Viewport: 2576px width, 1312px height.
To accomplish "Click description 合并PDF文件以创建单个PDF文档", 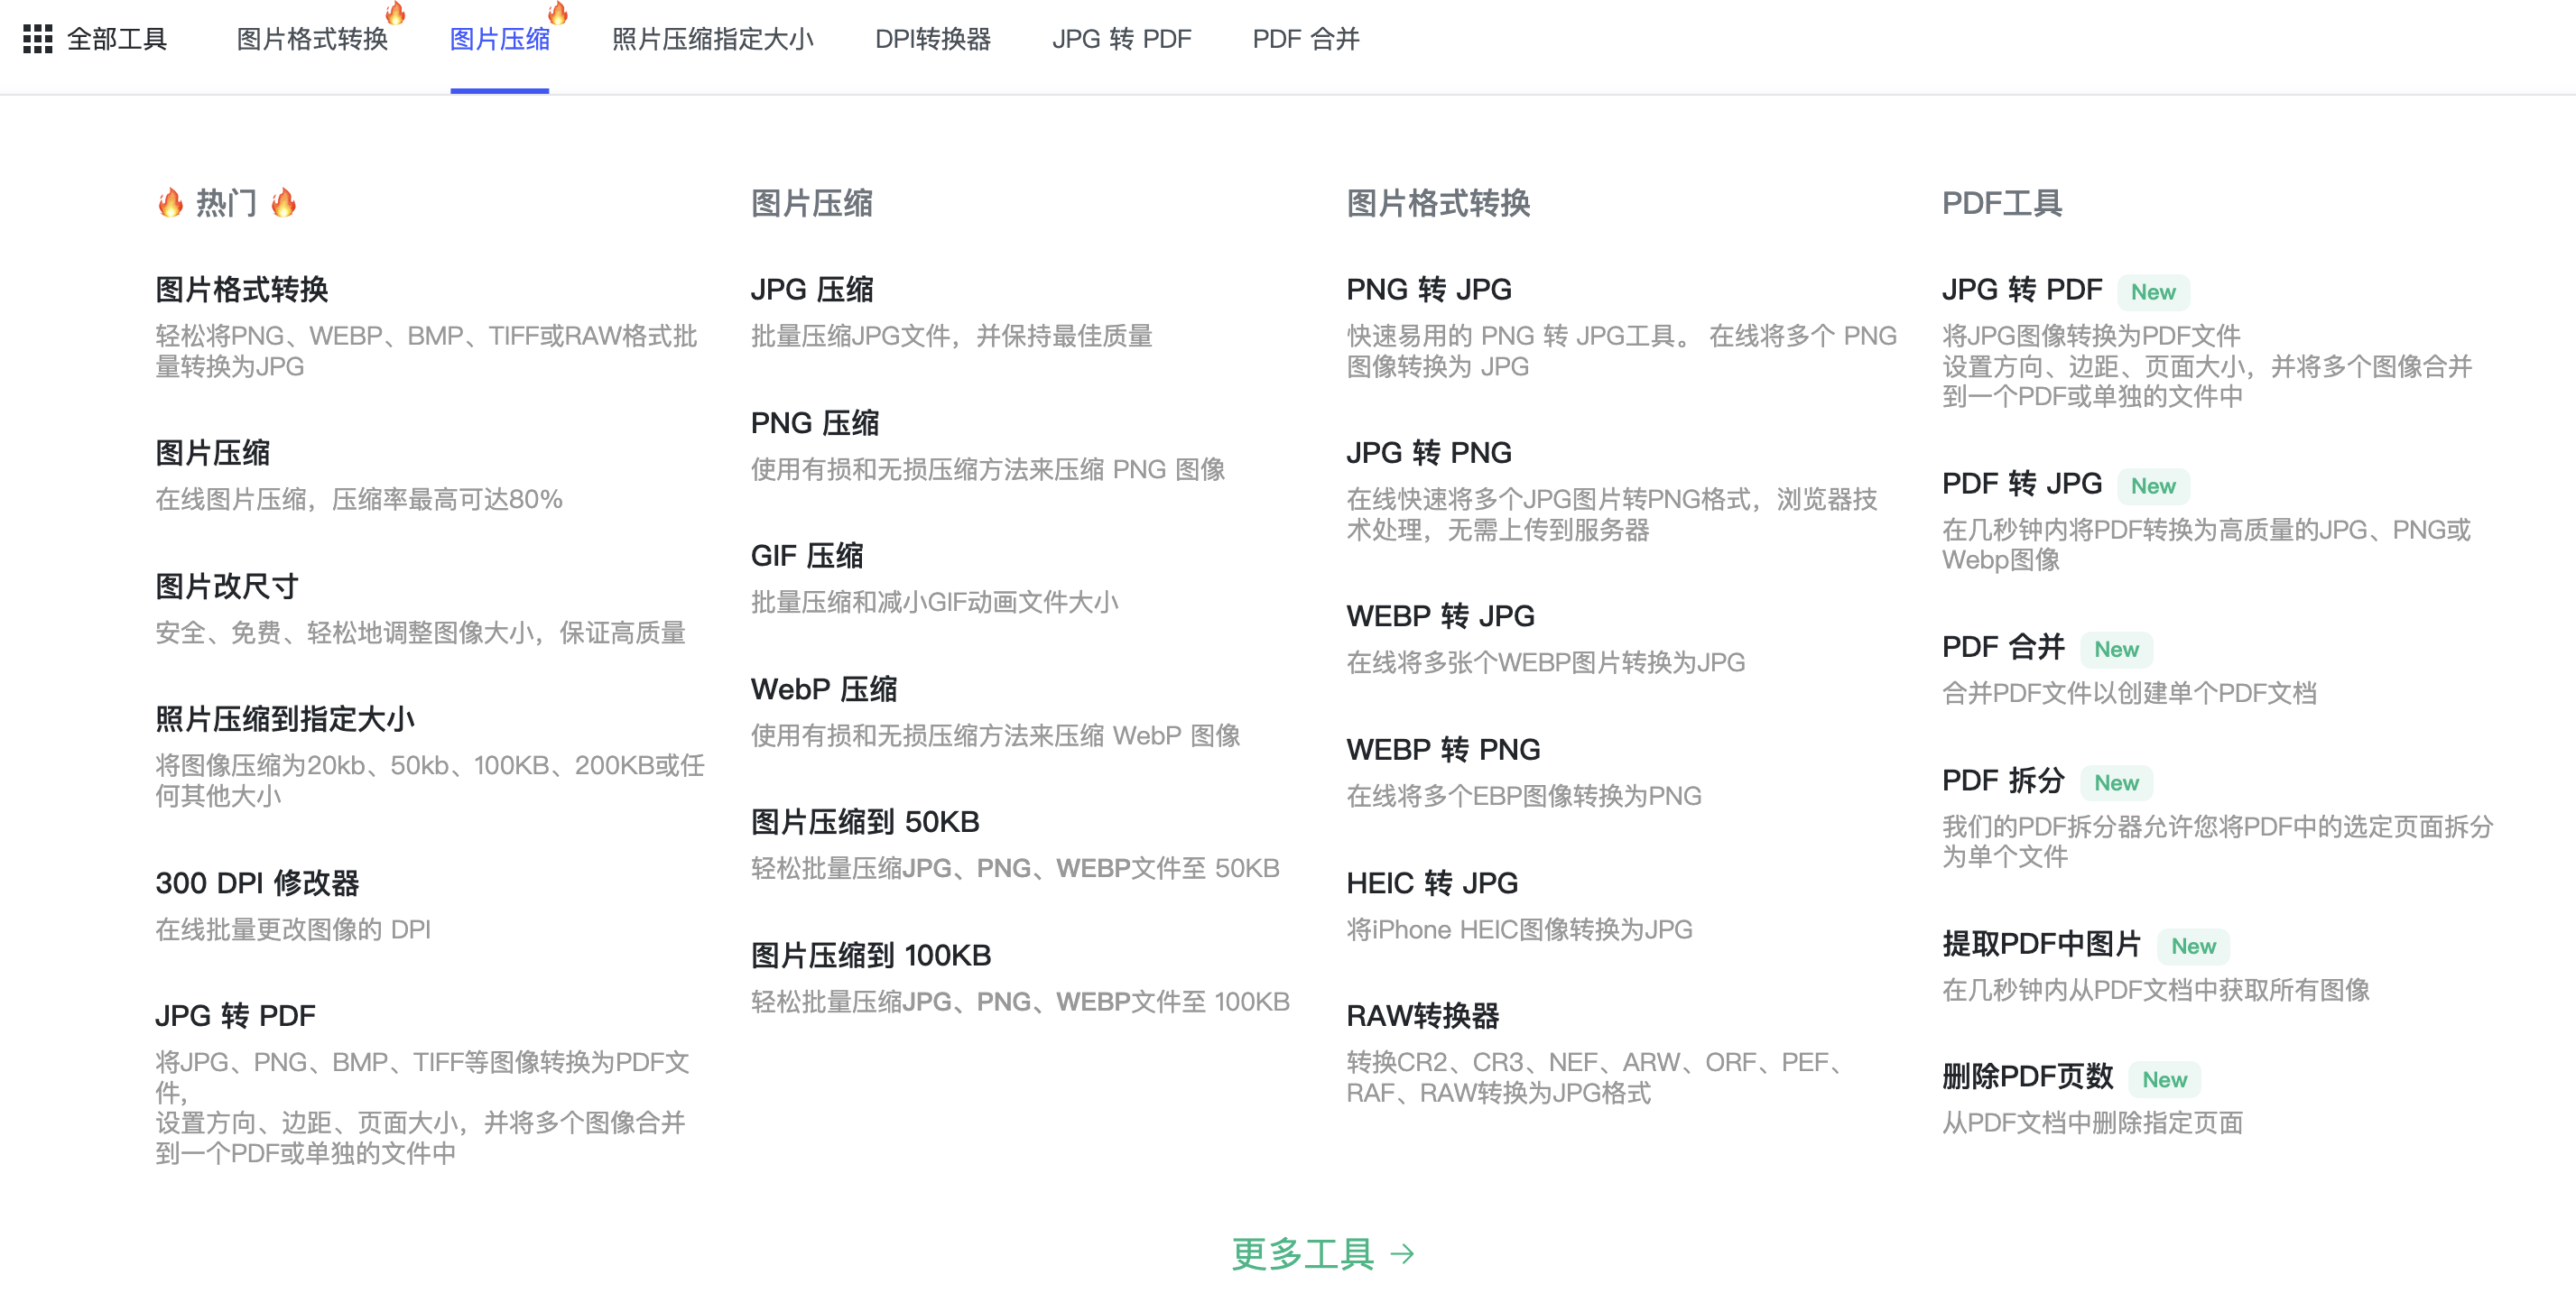I will pos(2129,693).
